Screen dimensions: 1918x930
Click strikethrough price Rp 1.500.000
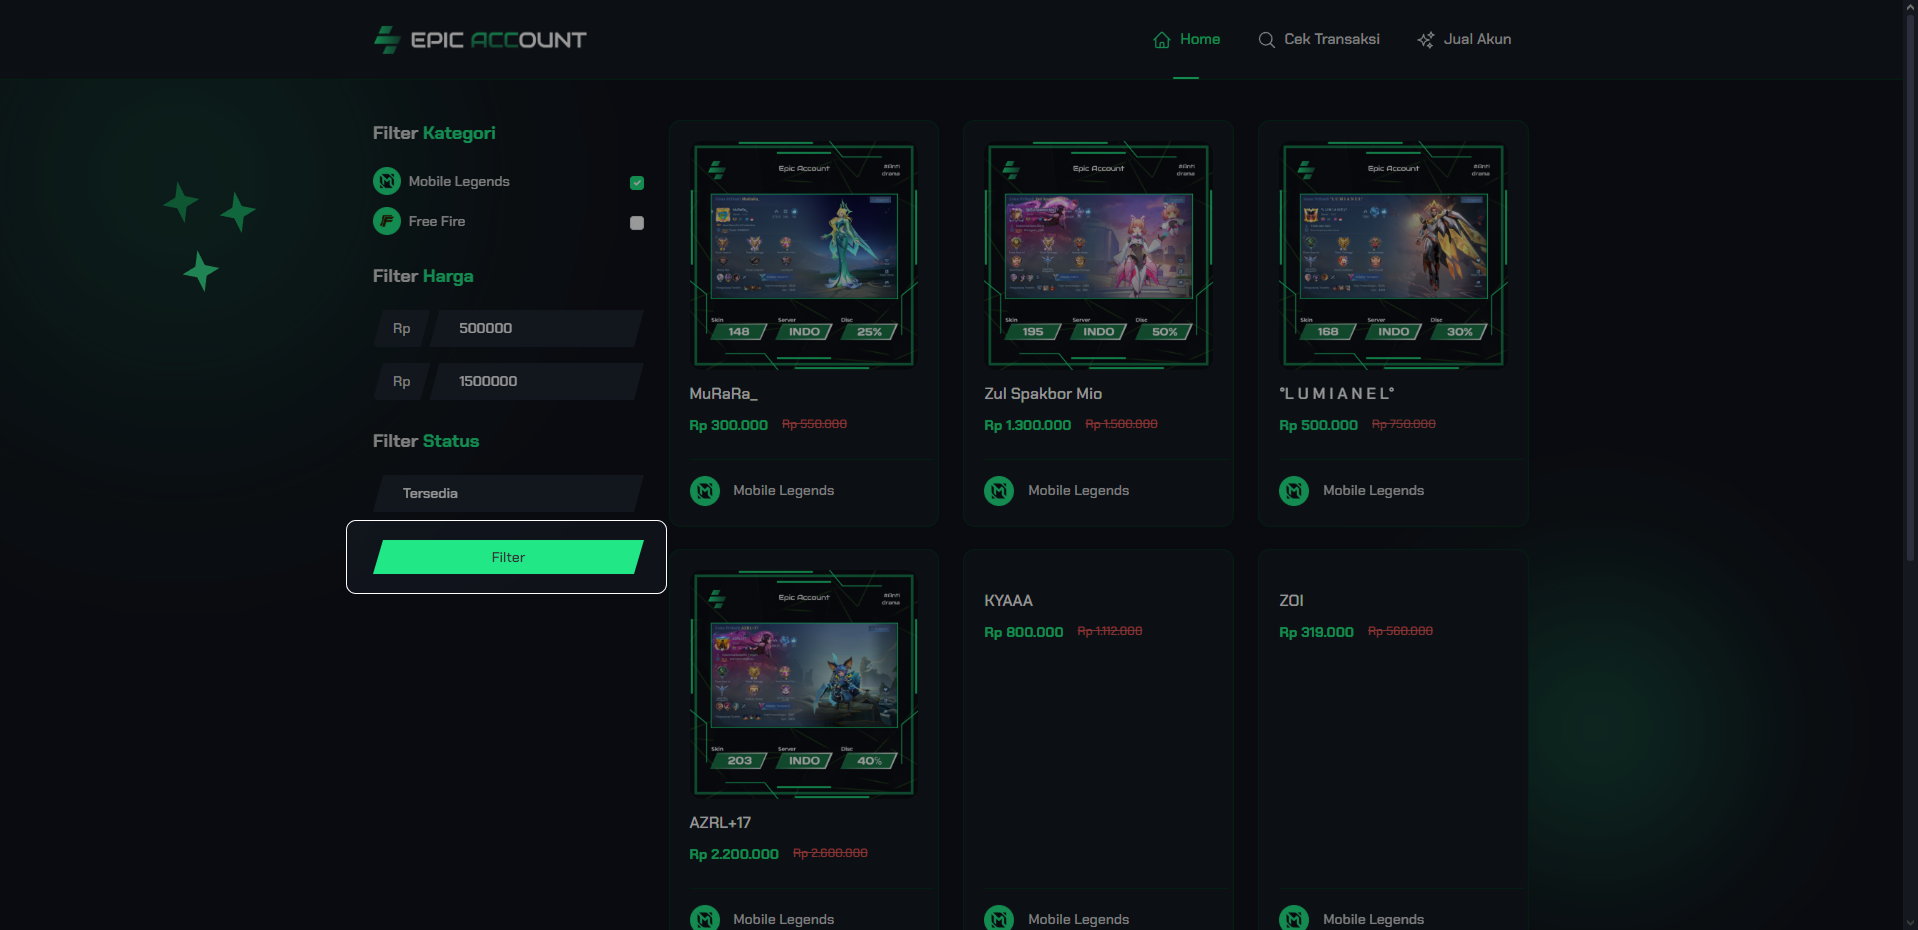pos(1121,424)
